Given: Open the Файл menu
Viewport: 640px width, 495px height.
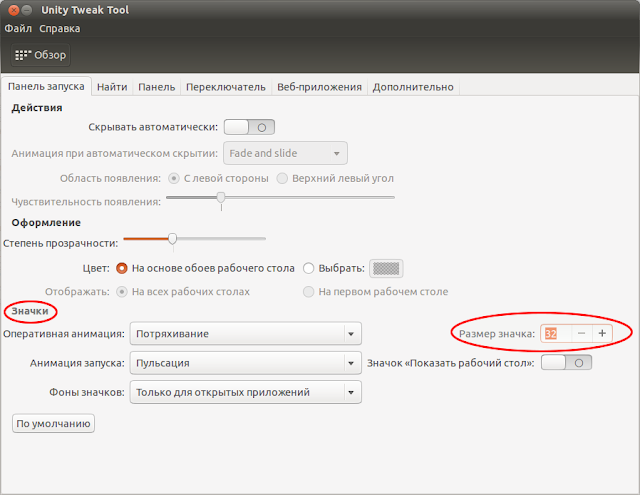Looking at the screenshot, I should pyautogui.click(x=18, y=29).
